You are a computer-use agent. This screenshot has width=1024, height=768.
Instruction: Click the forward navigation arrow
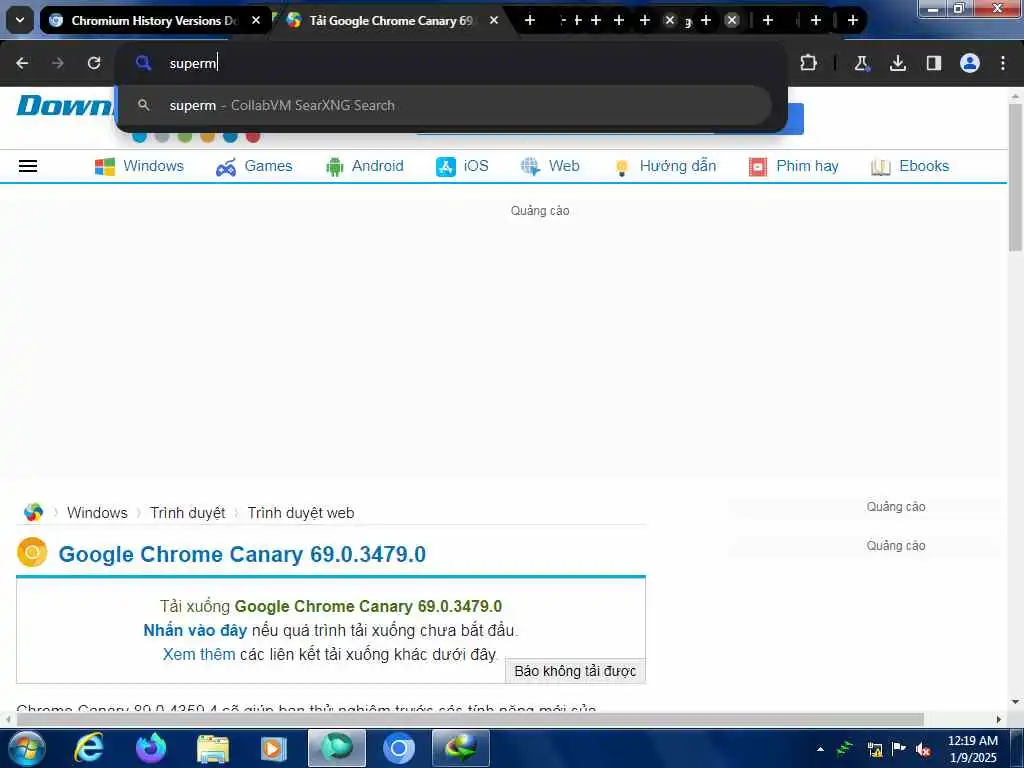coord(58,63)
